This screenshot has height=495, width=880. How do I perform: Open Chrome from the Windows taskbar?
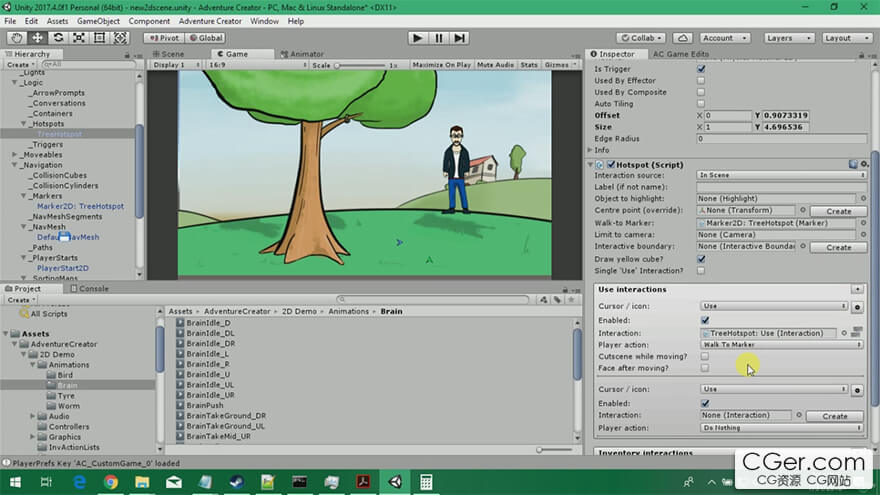click(x=111, y=482)
